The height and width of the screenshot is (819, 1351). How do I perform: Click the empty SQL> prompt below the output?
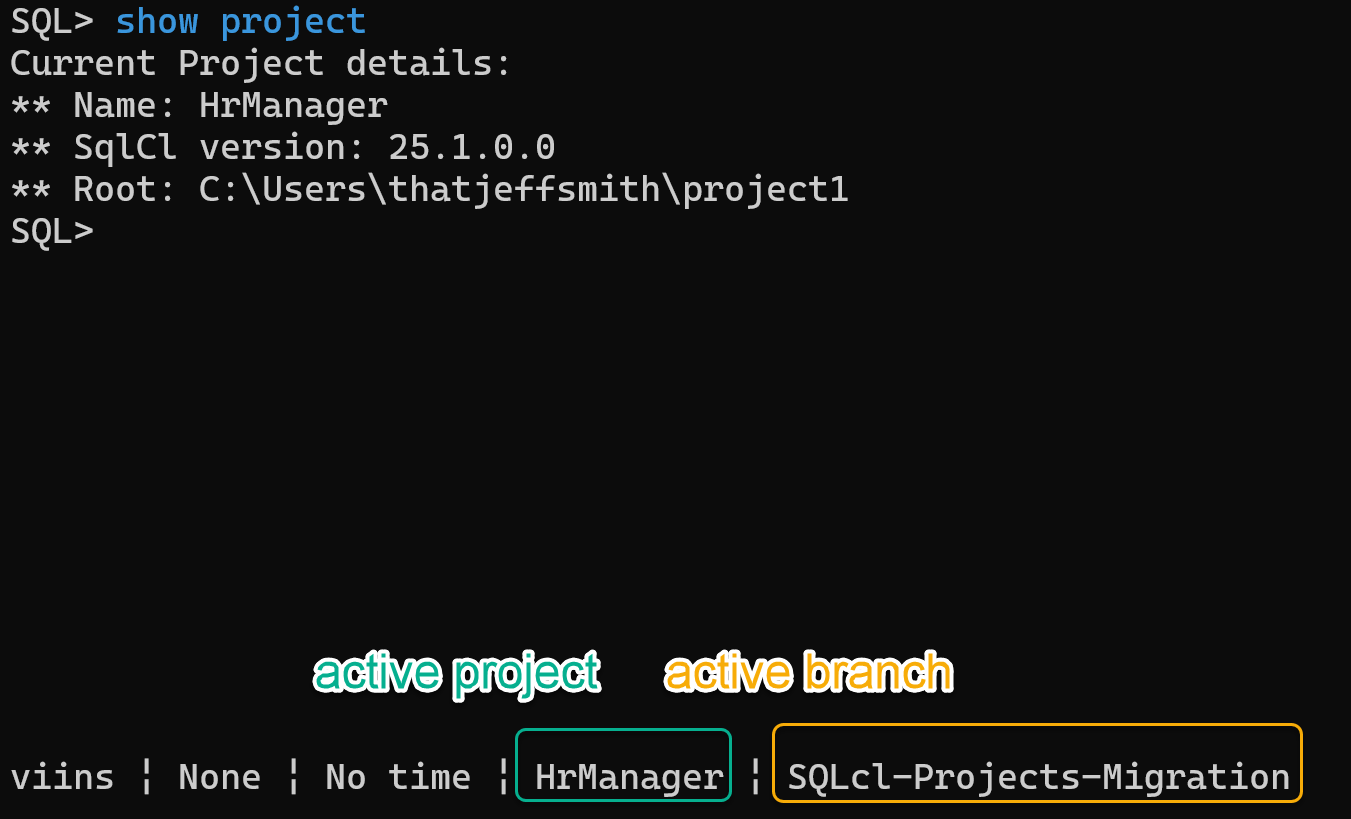click(x=52, y=231)
